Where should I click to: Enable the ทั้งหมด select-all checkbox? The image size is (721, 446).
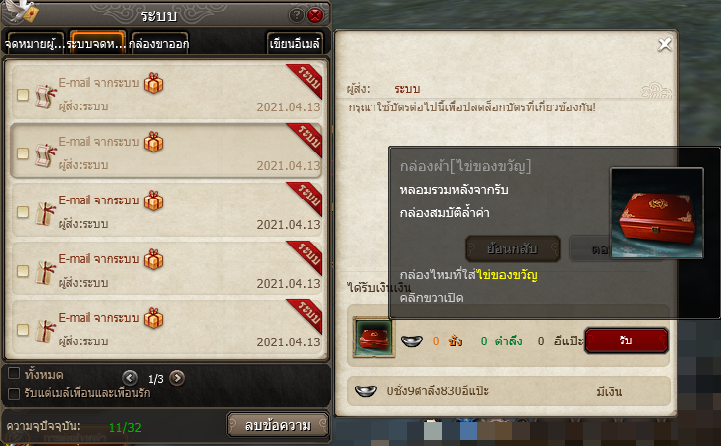pos(14,373)
